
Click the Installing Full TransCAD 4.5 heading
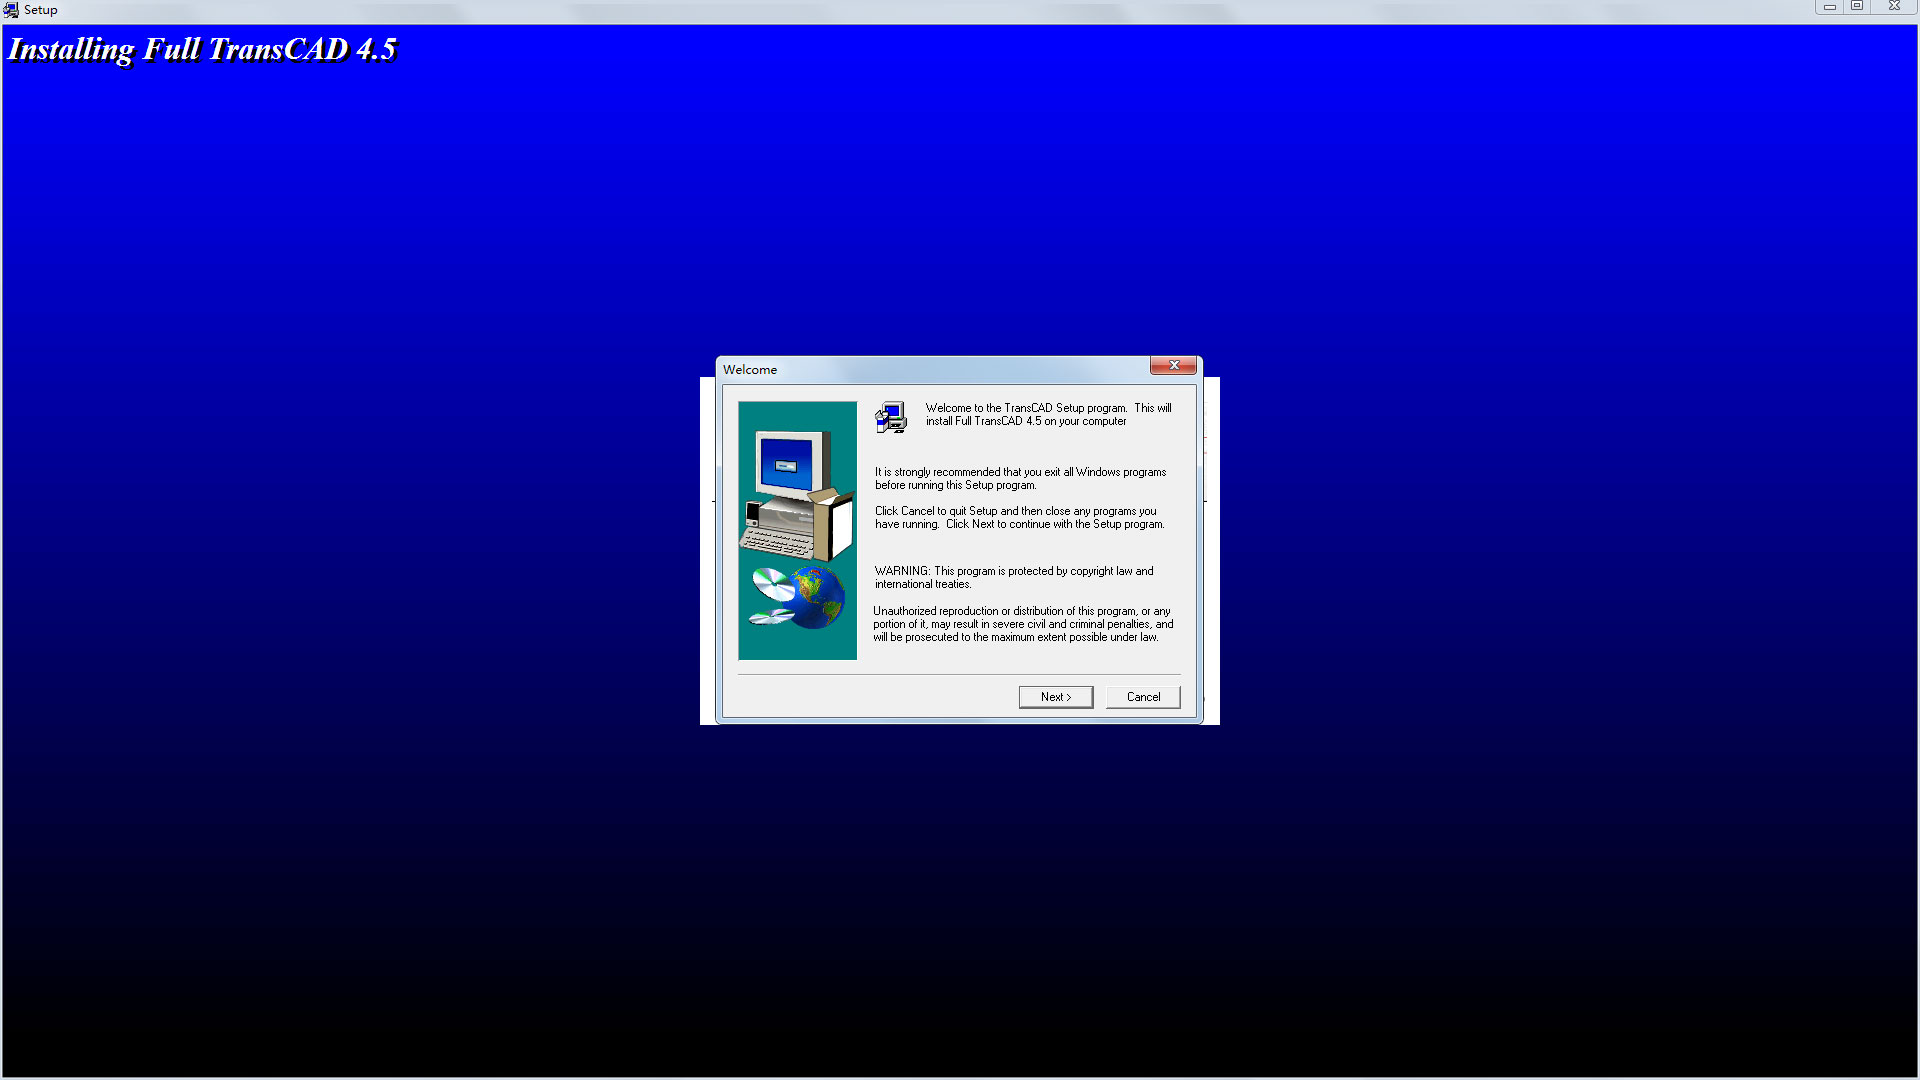point(203,49)
